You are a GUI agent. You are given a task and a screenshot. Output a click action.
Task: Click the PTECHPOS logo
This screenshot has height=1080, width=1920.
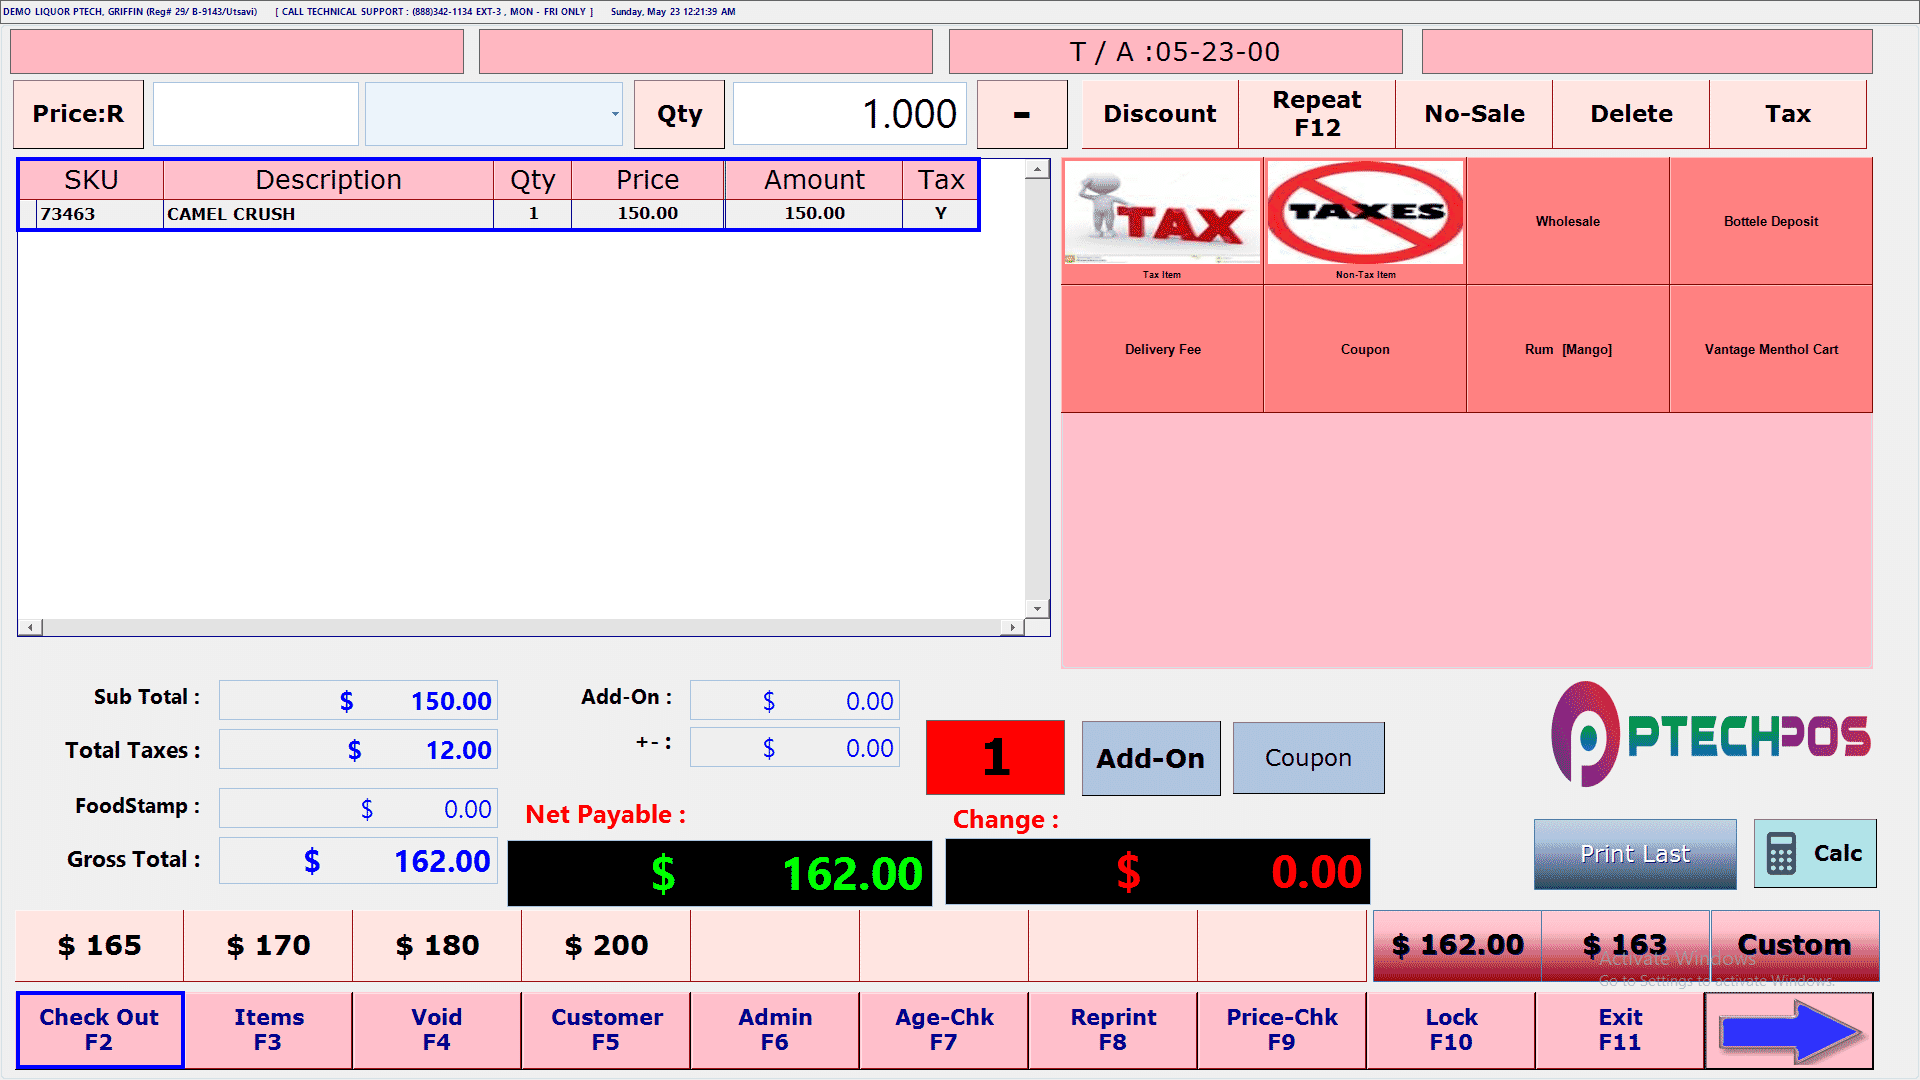tap(1711, 735)
